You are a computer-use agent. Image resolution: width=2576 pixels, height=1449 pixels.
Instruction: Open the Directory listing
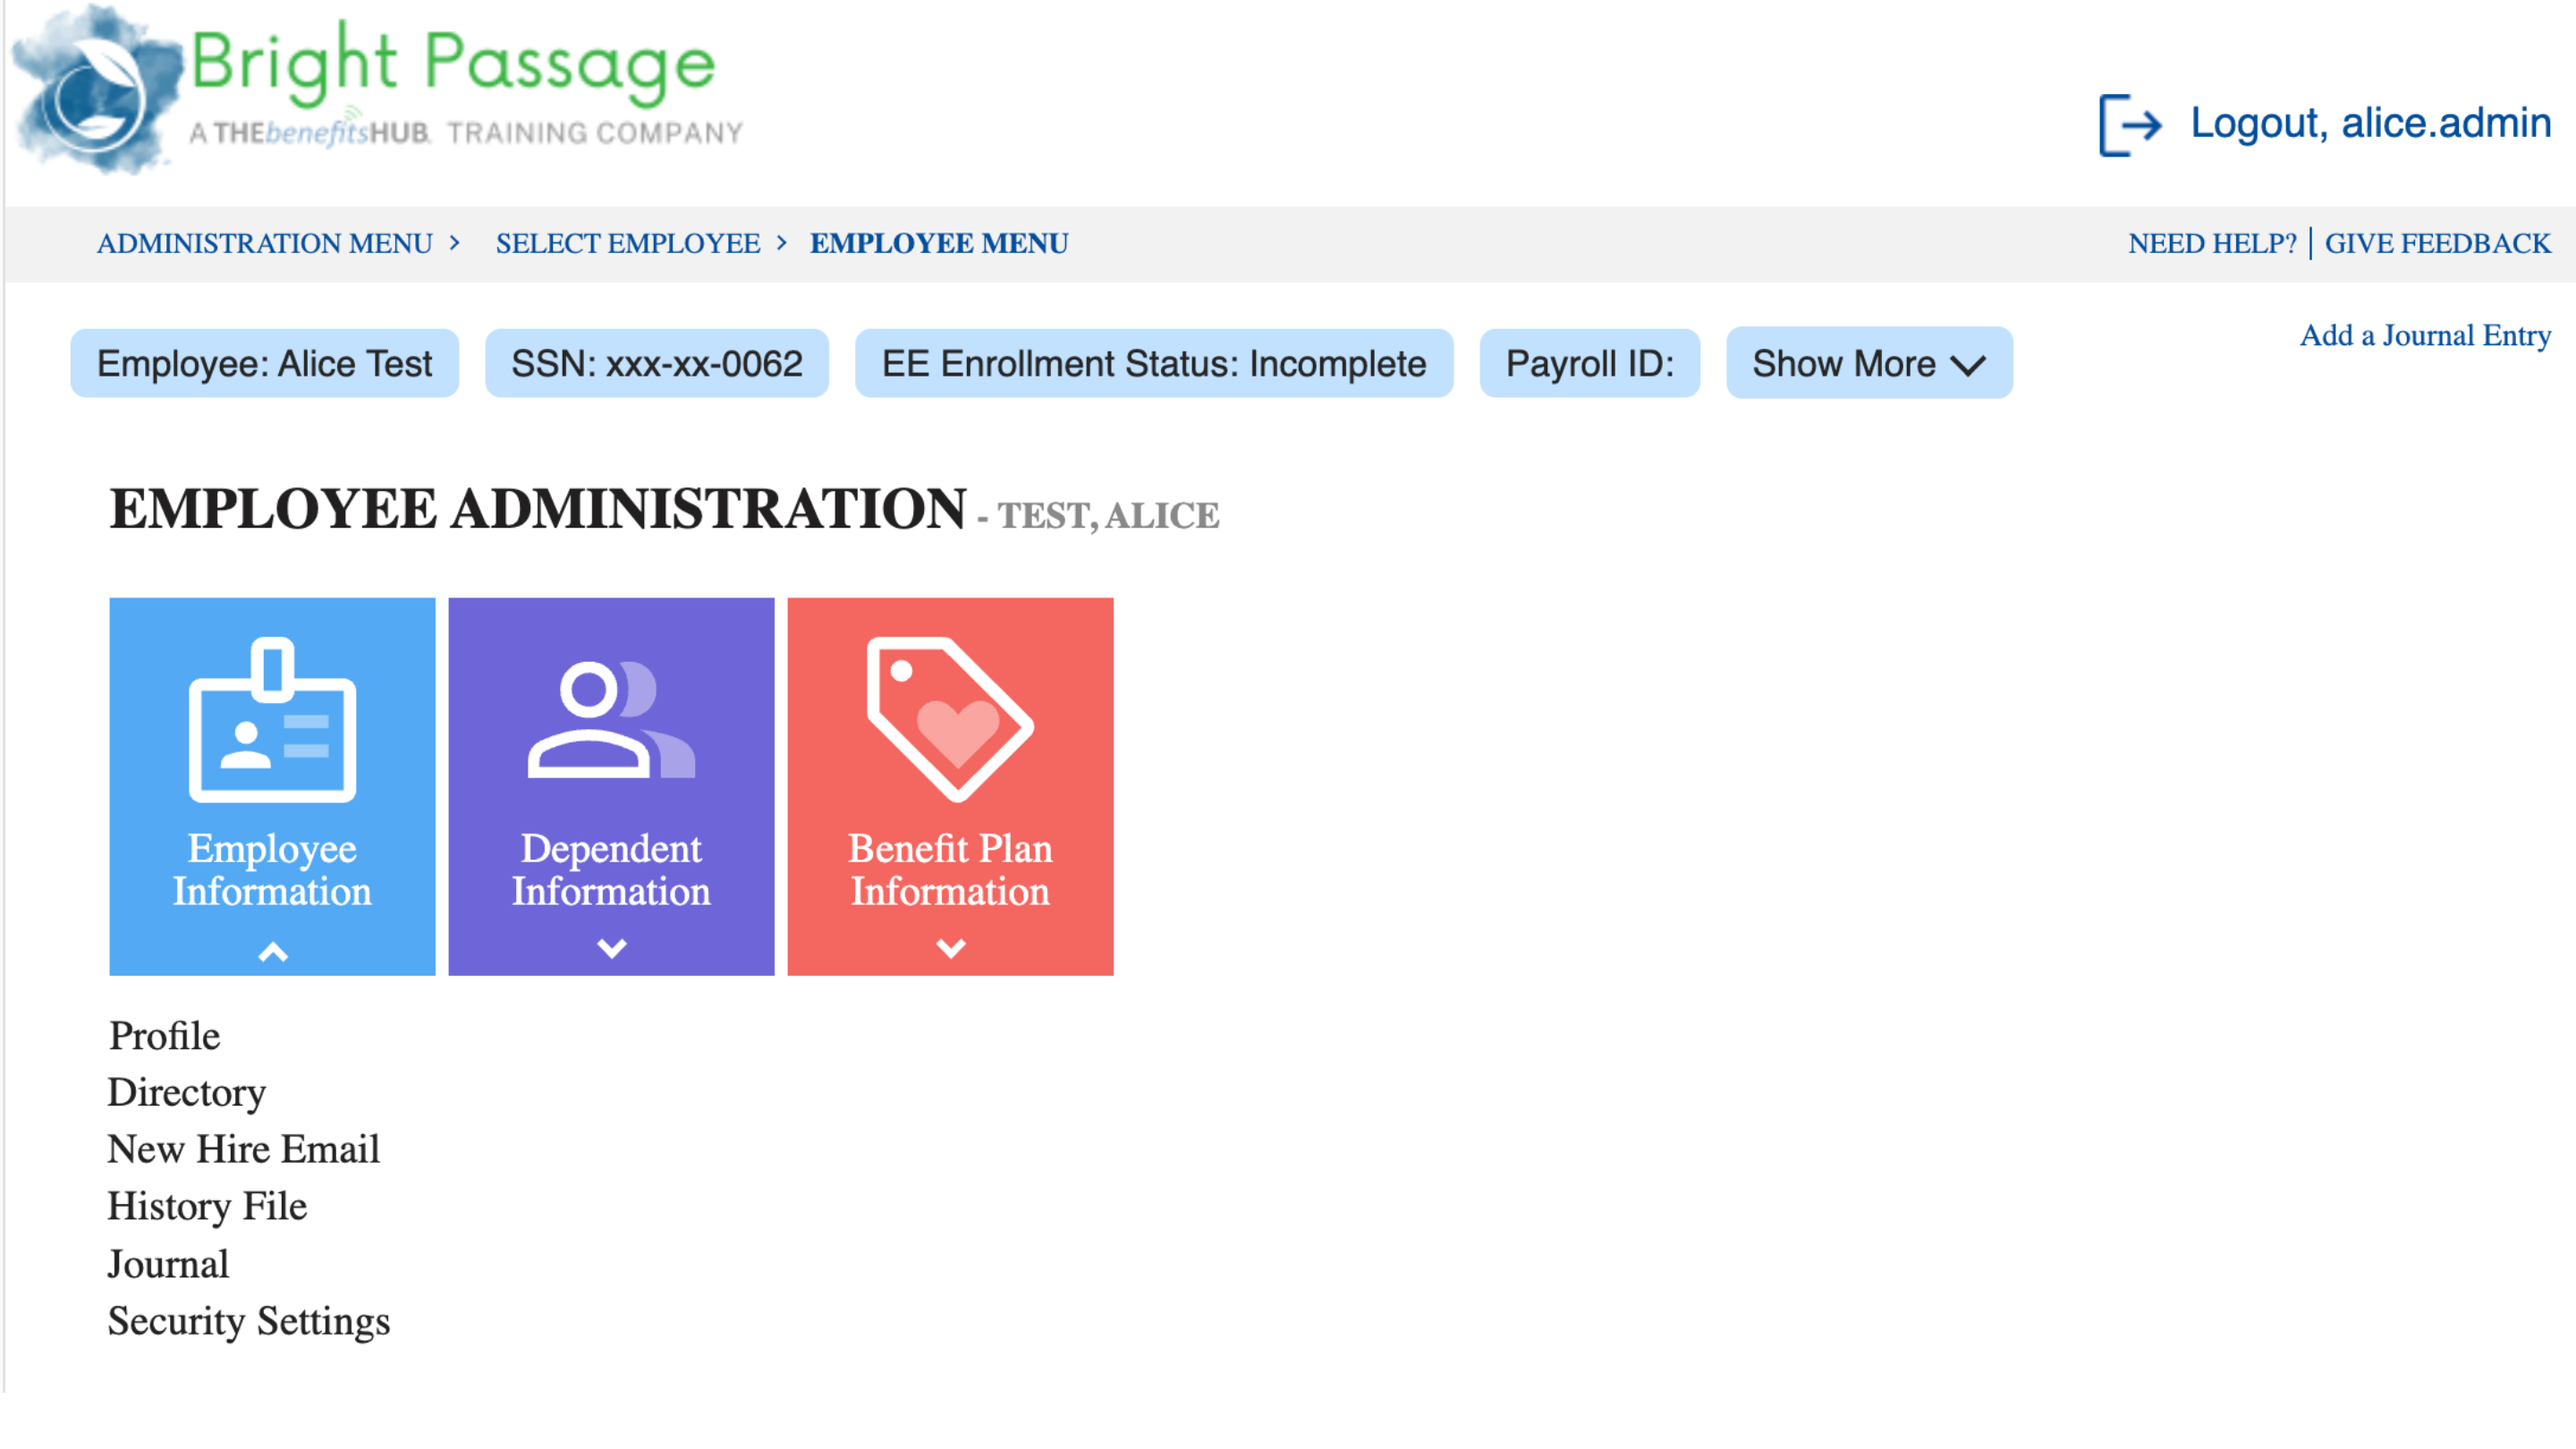coord(186,1093)
